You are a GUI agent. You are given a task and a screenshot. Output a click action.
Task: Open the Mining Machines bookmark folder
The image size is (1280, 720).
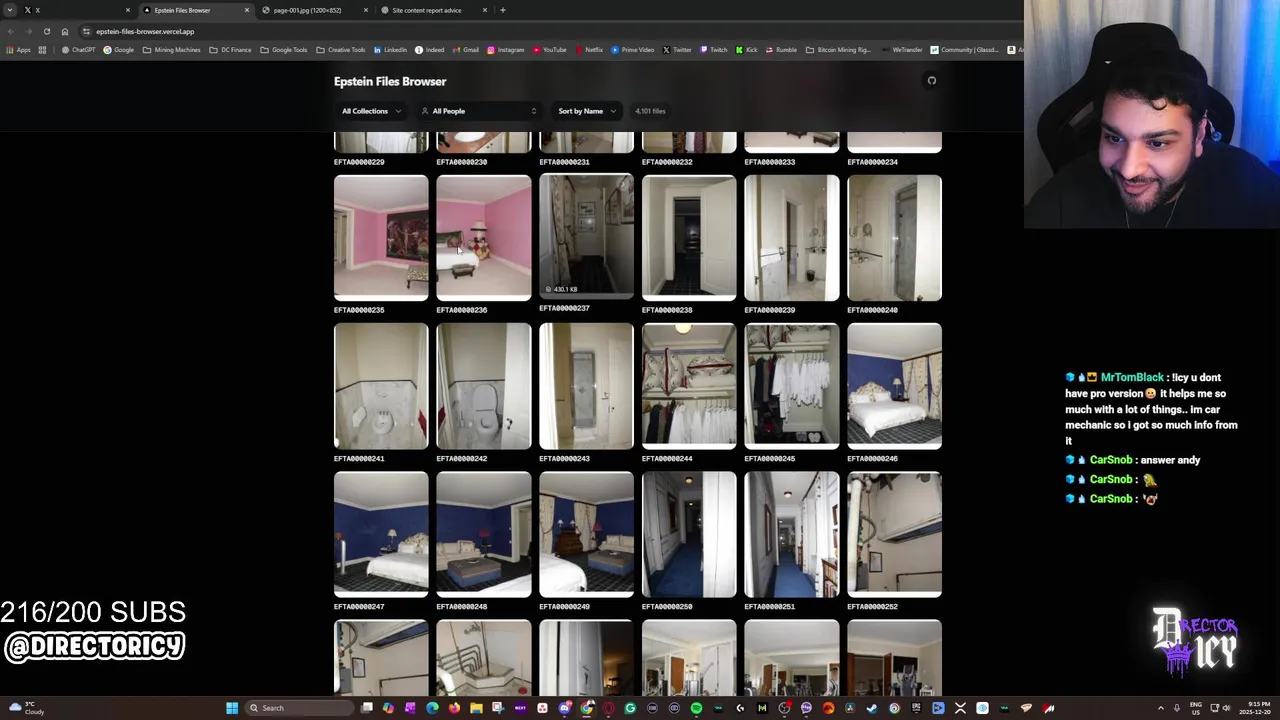pos(171,50)
